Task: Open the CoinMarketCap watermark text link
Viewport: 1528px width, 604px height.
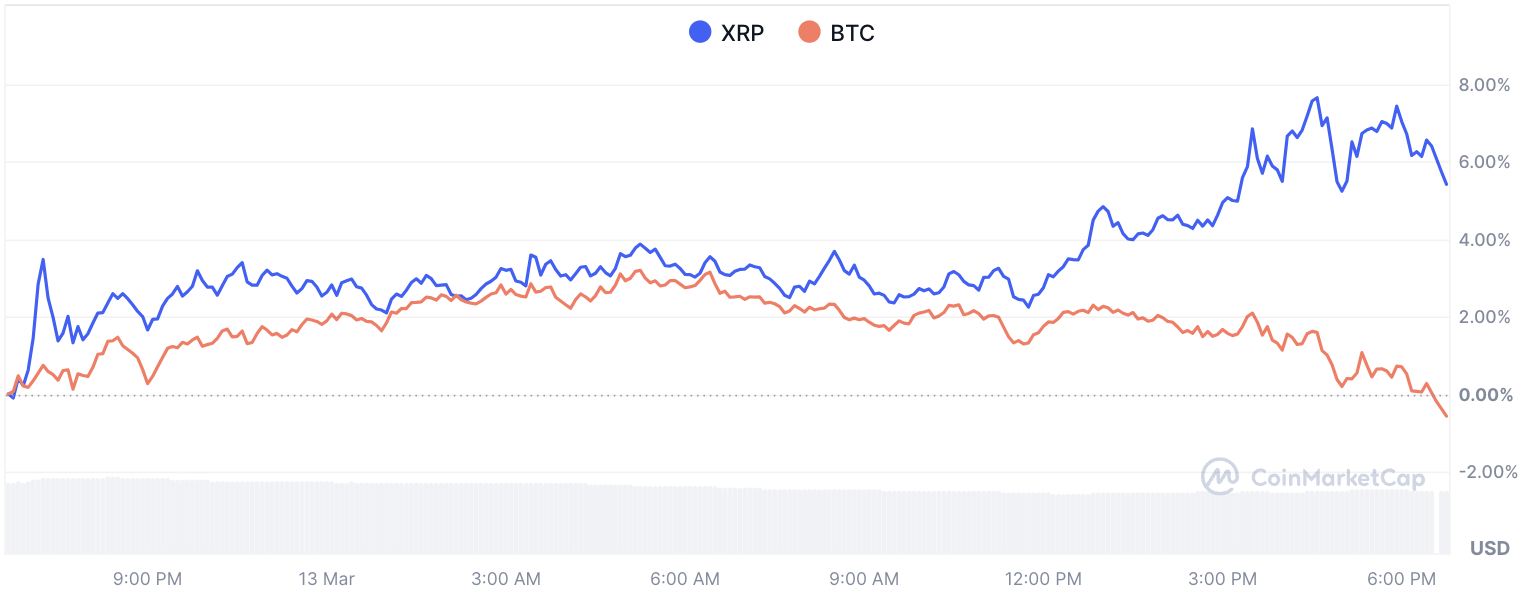Action: (1337, 478)
